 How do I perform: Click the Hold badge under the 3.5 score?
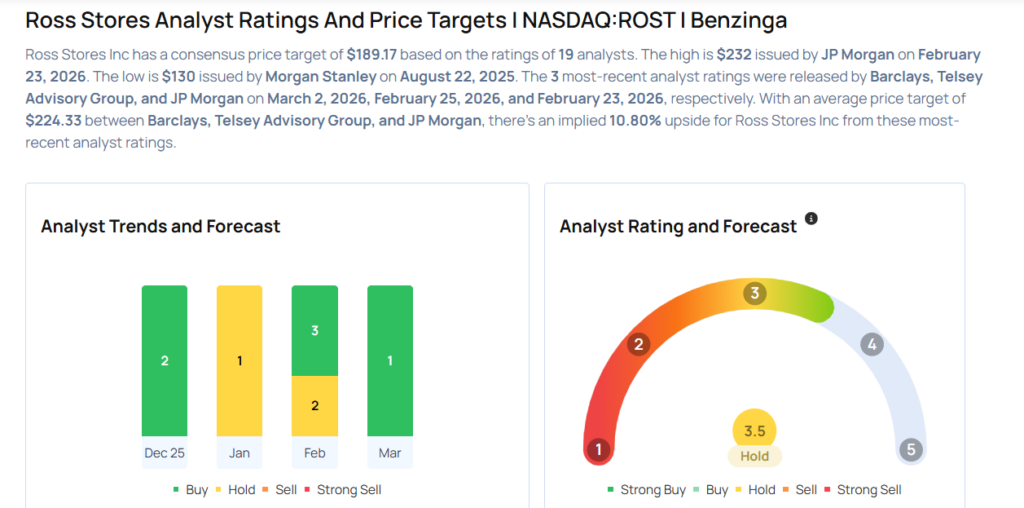755,456
